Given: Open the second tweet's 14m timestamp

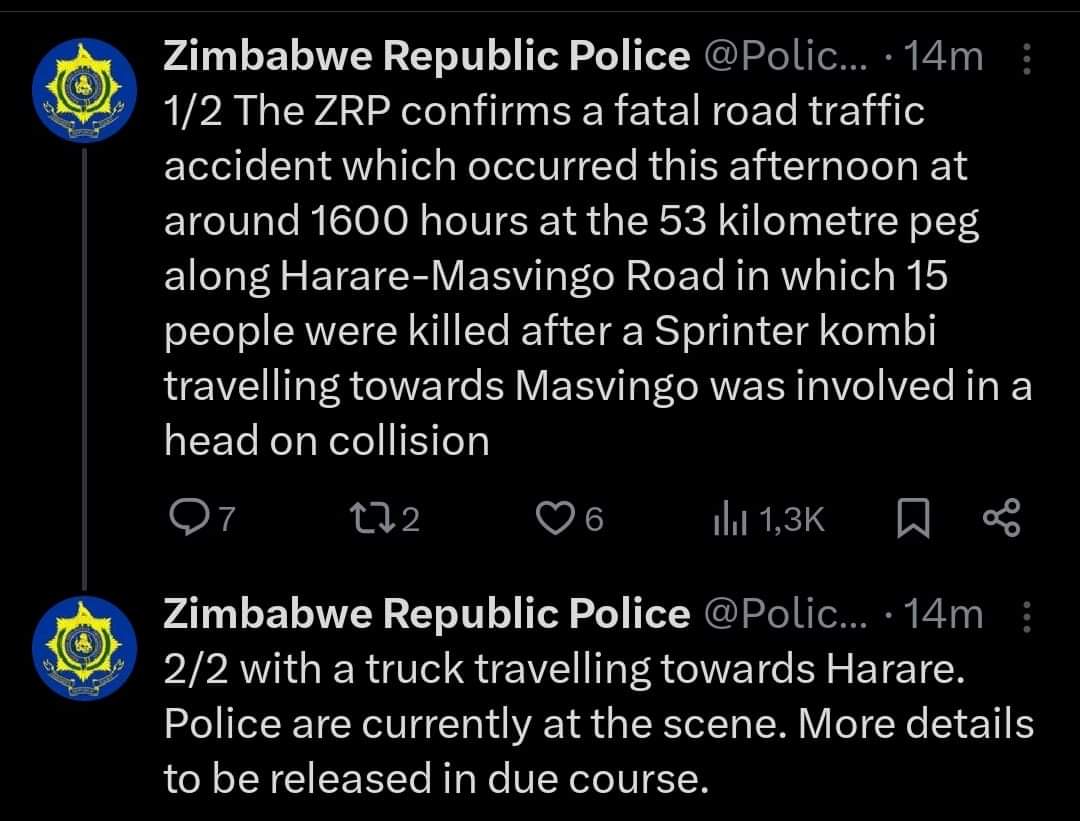Looking at the screenshot, I should (x=943, y=614).
